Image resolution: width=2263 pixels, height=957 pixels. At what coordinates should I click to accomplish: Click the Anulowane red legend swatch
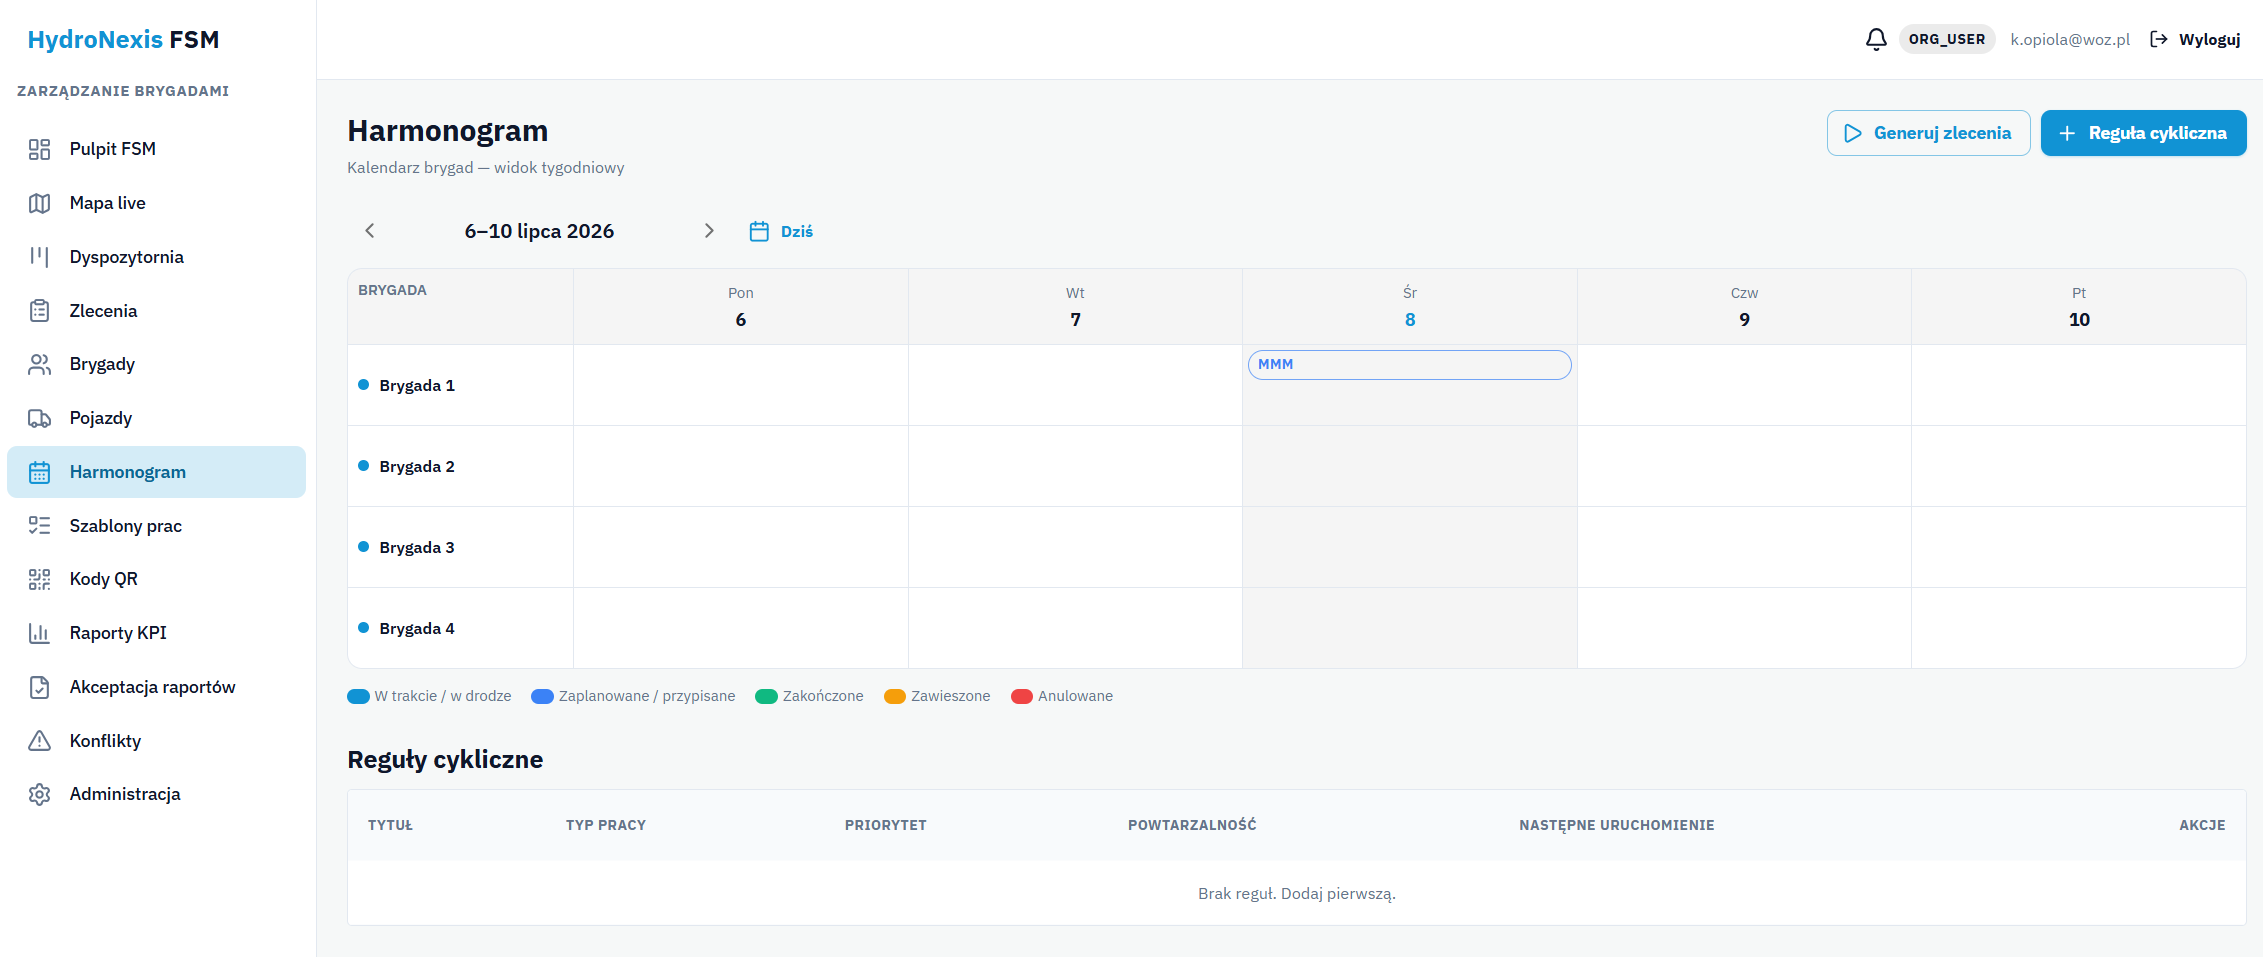(1021, 696)
